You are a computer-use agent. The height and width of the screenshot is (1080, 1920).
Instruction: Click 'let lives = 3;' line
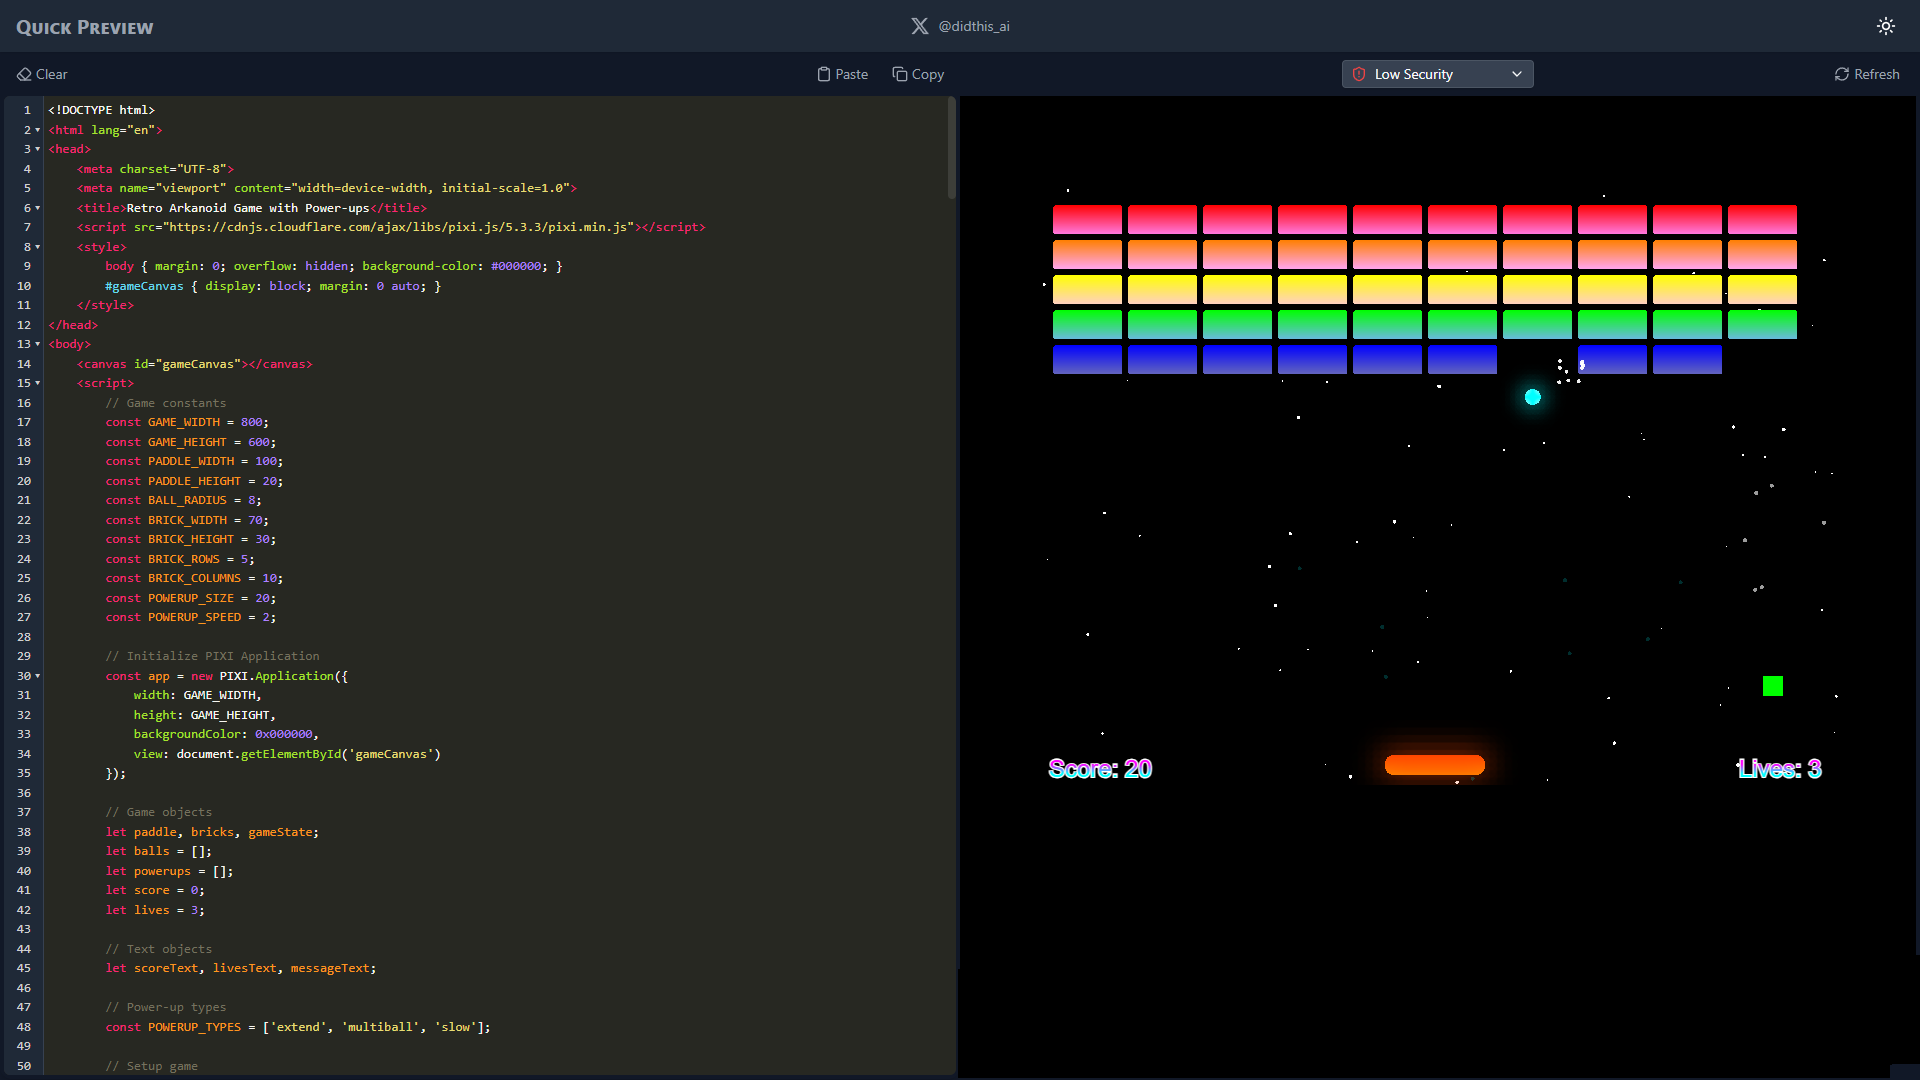pos(155,910)
